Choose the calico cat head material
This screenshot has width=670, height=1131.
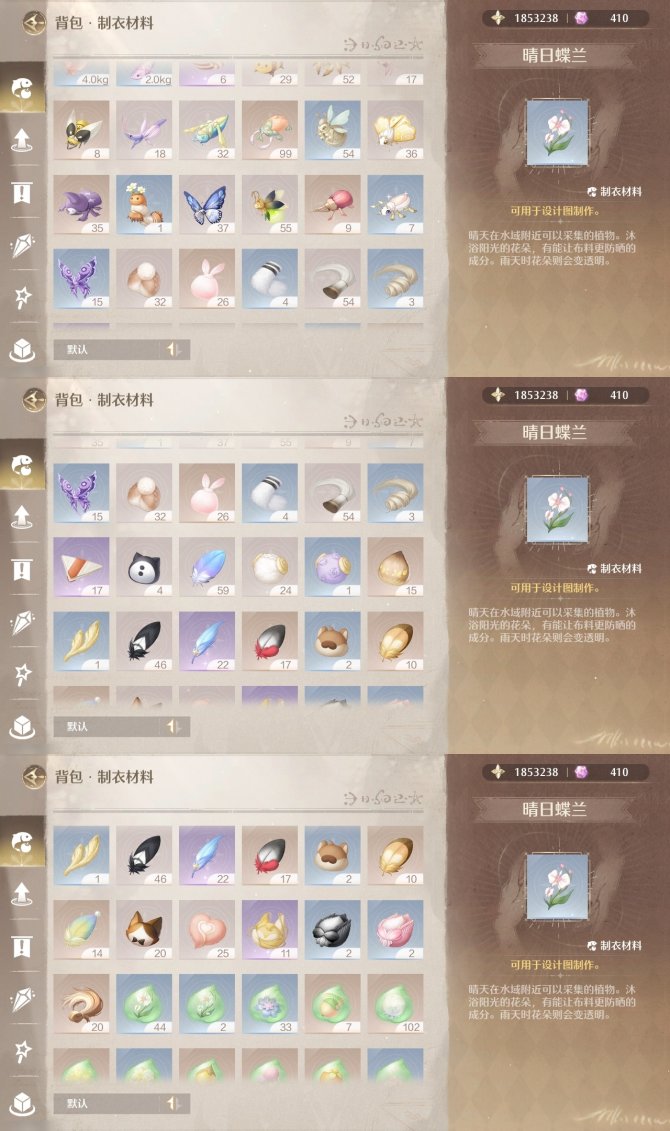click(144, 930)
